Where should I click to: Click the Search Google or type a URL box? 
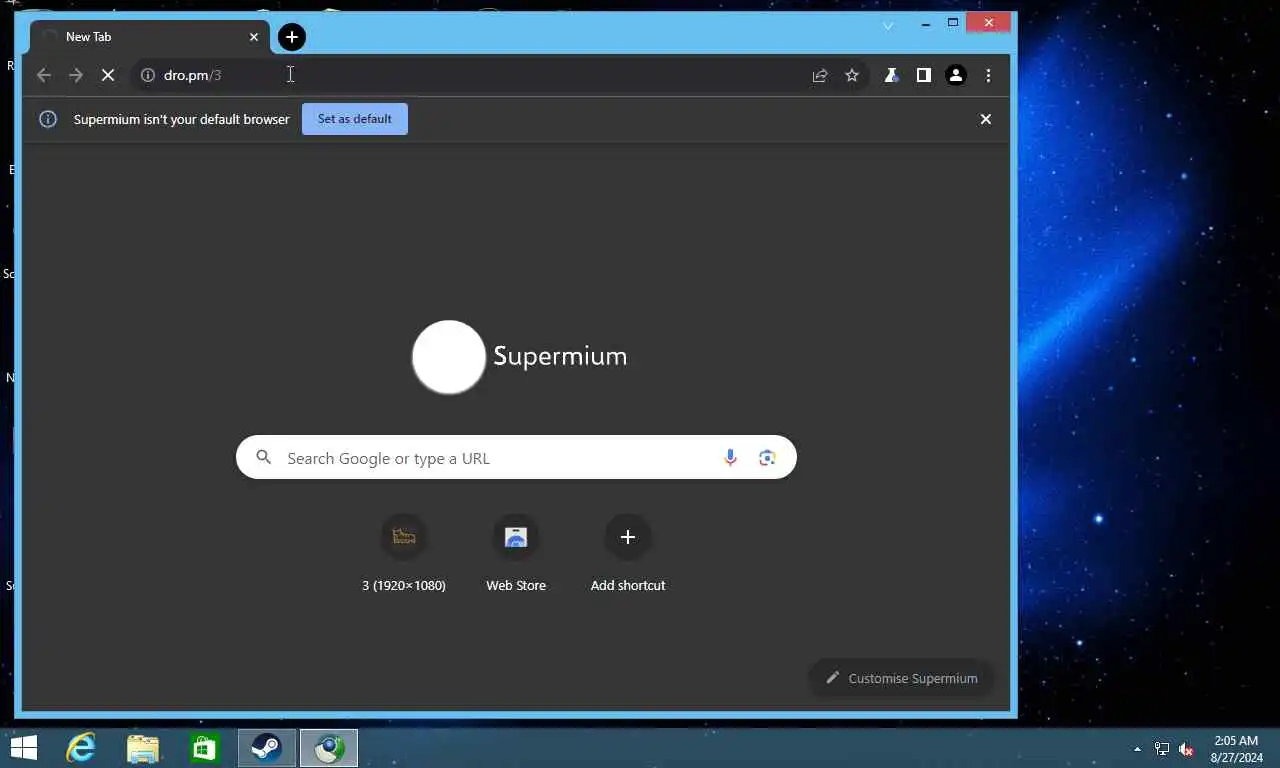point(516,457)
